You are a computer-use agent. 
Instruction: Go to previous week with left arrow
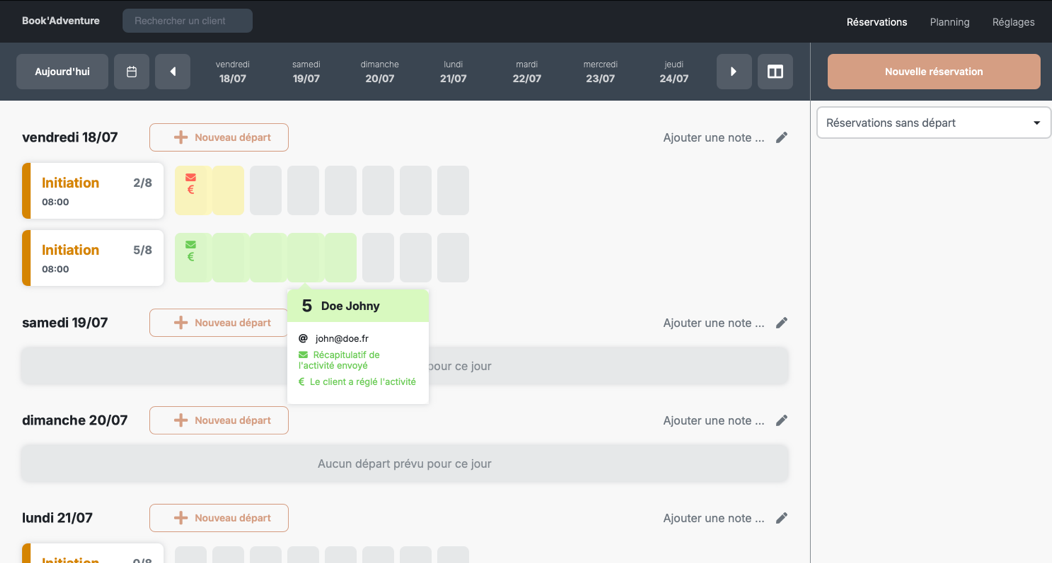173,72
